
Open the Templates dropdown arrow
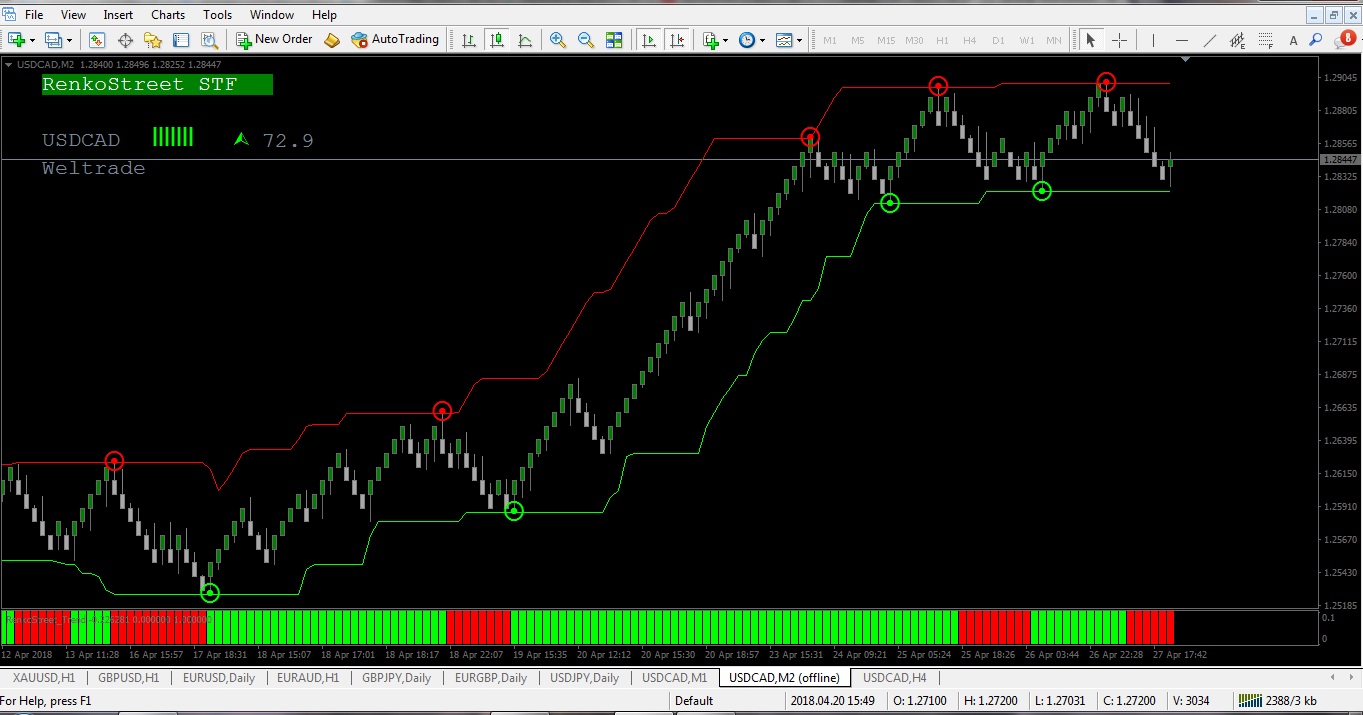(x=799, y=40)
